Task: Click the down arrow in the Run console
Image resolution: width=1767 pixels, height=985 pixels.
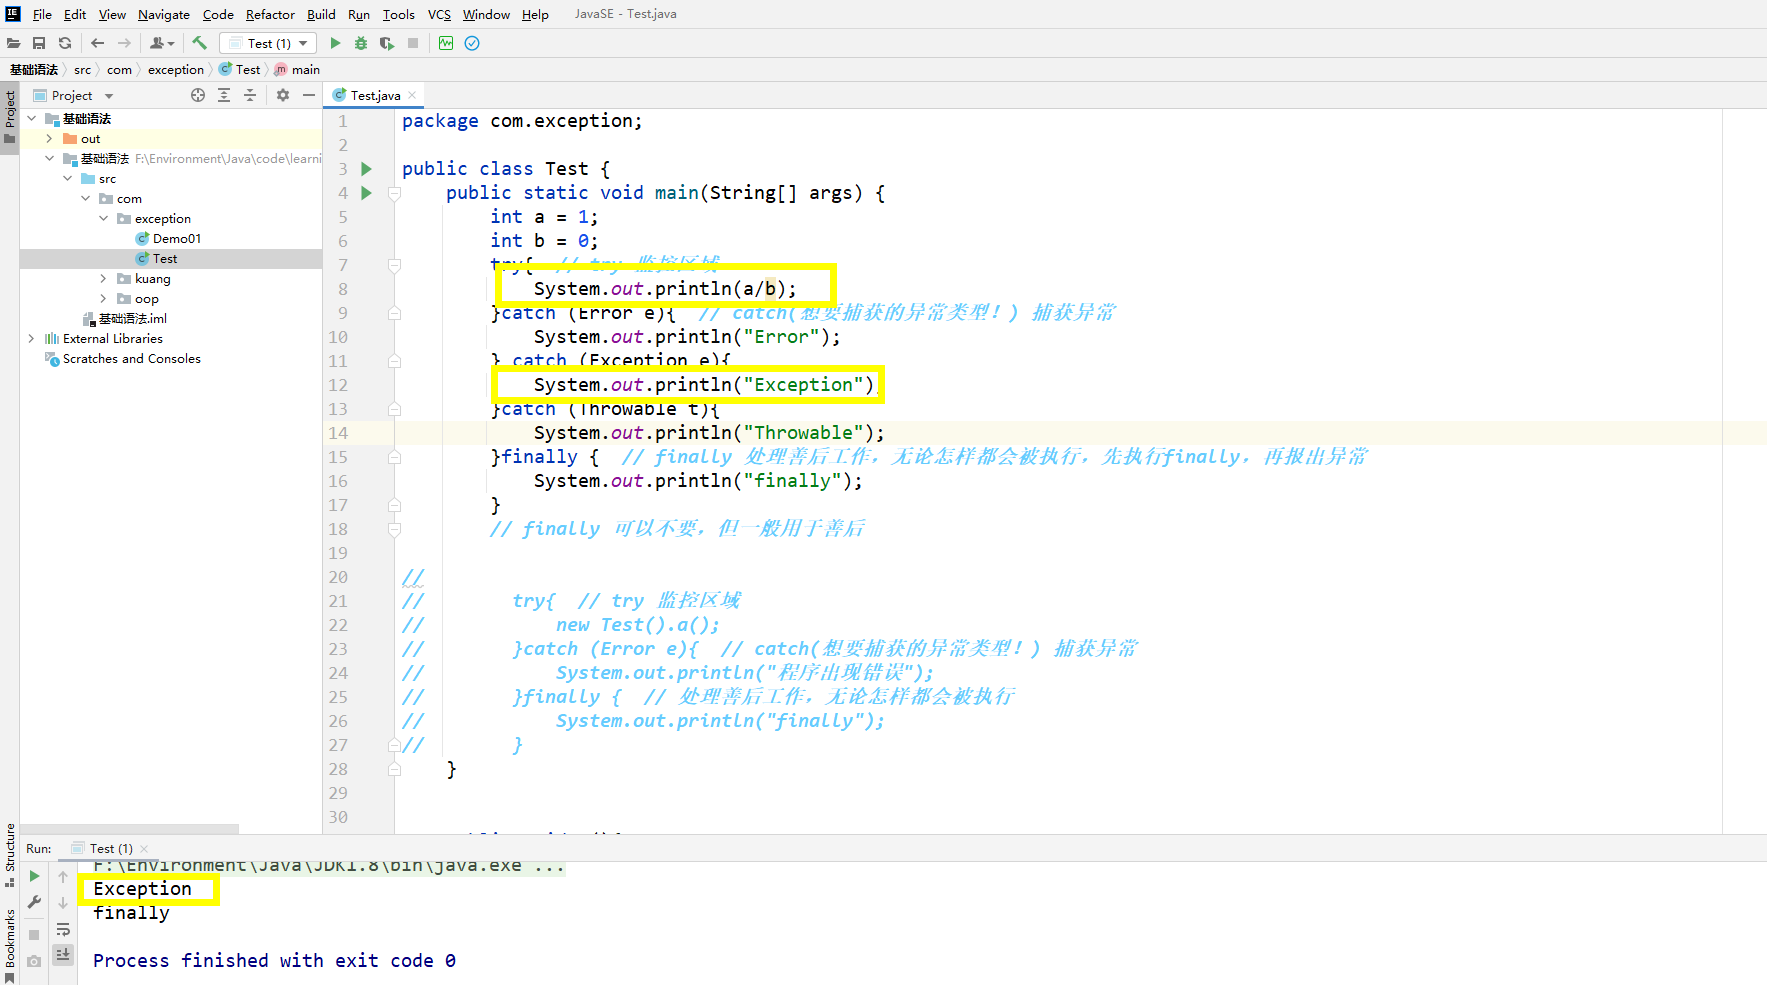Action: click(x=63, y=903)
